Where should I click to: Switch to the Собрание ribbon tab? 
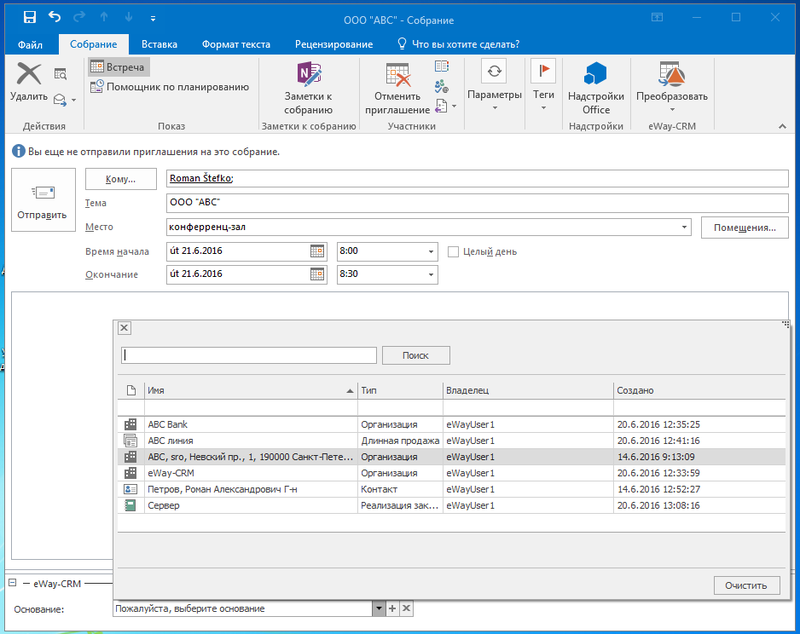pos(93,44)
